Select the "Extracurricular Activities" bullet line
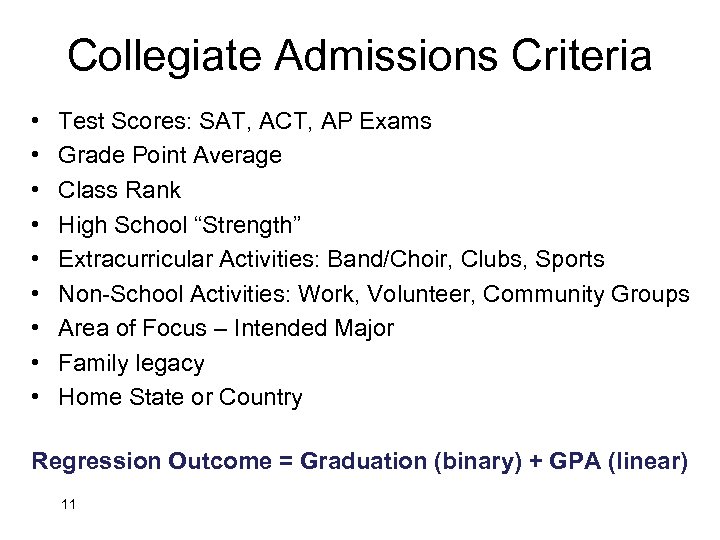The width and height of the screenshot is (720, 540). [331, 260]
